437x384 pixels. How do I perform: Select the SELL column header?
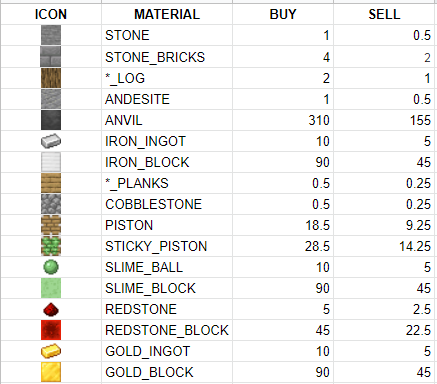coord(384,14)
